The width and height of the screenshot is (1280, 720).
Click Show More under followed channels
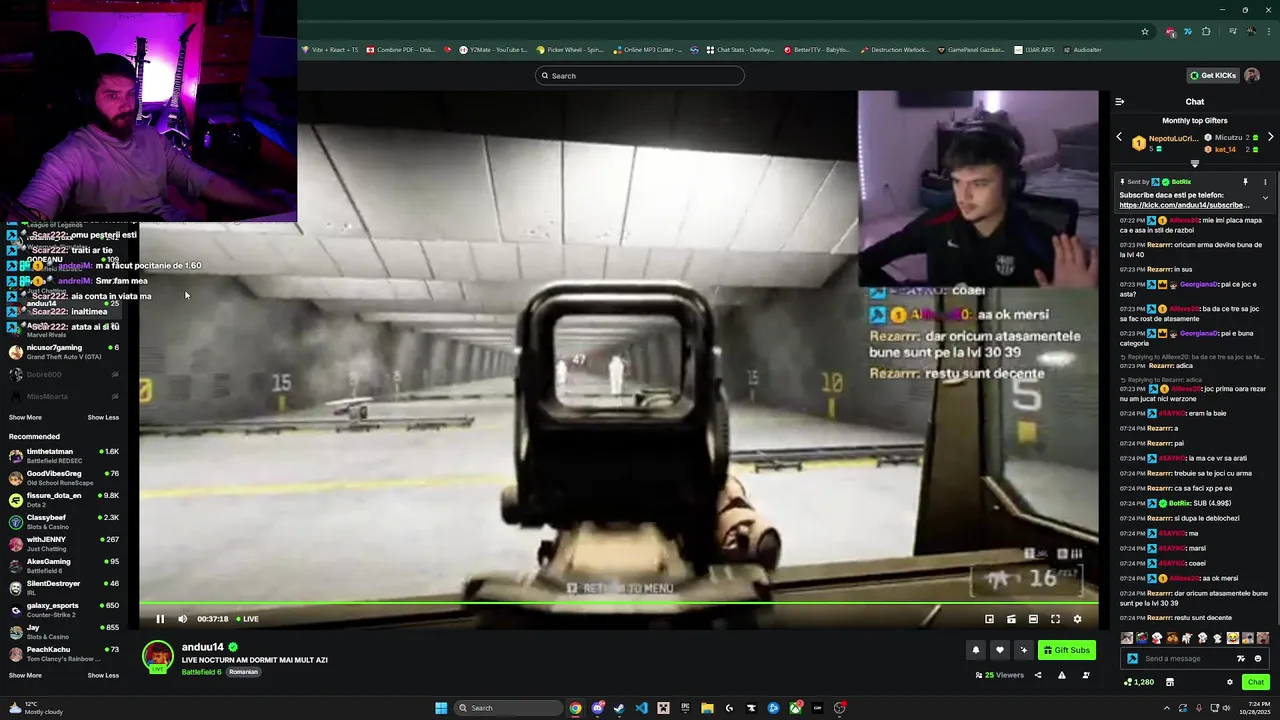(25, 417)
